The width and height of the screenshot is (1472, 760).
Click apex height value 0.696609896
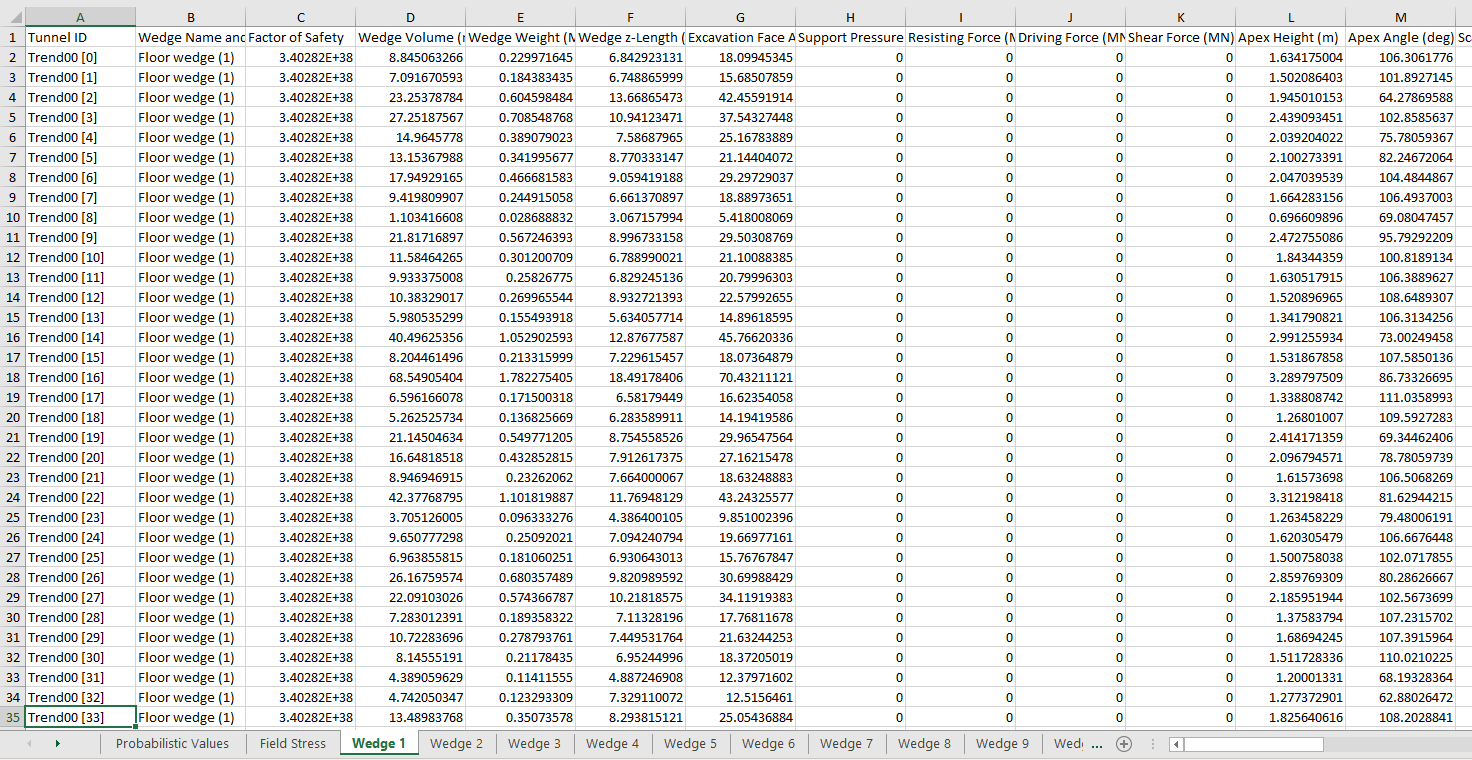pos(1290,217)
